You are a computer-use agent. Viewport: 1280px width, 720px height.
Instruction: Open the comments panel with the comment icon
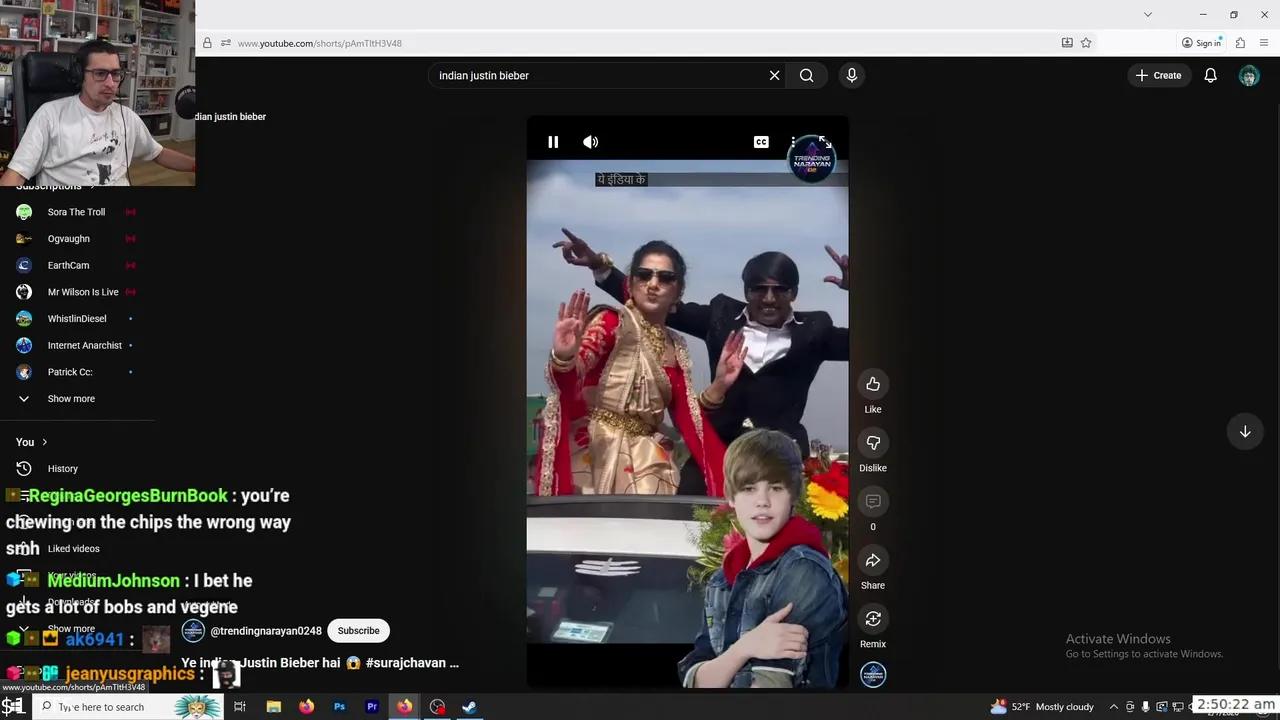[x=873, y=501]
